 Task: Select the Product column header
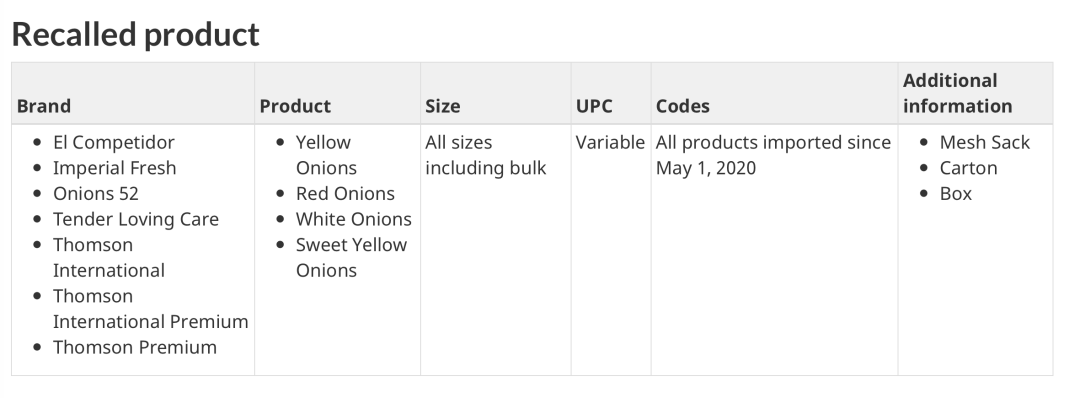295,106
